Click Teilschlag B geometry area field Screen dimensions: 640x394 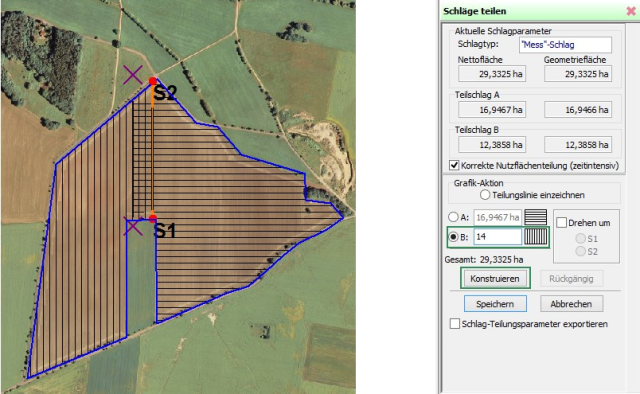(578, 145)
